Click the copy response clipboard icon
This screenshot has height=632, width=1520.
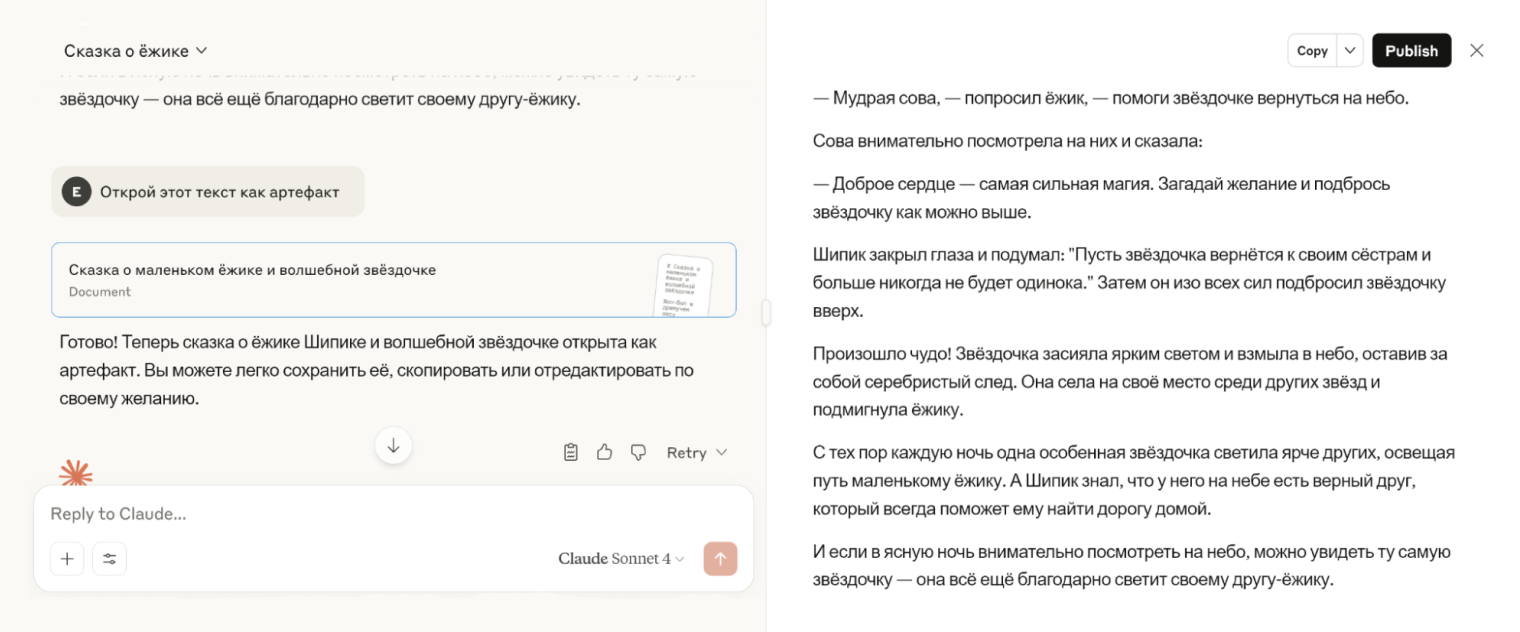(x=570, y=452)
